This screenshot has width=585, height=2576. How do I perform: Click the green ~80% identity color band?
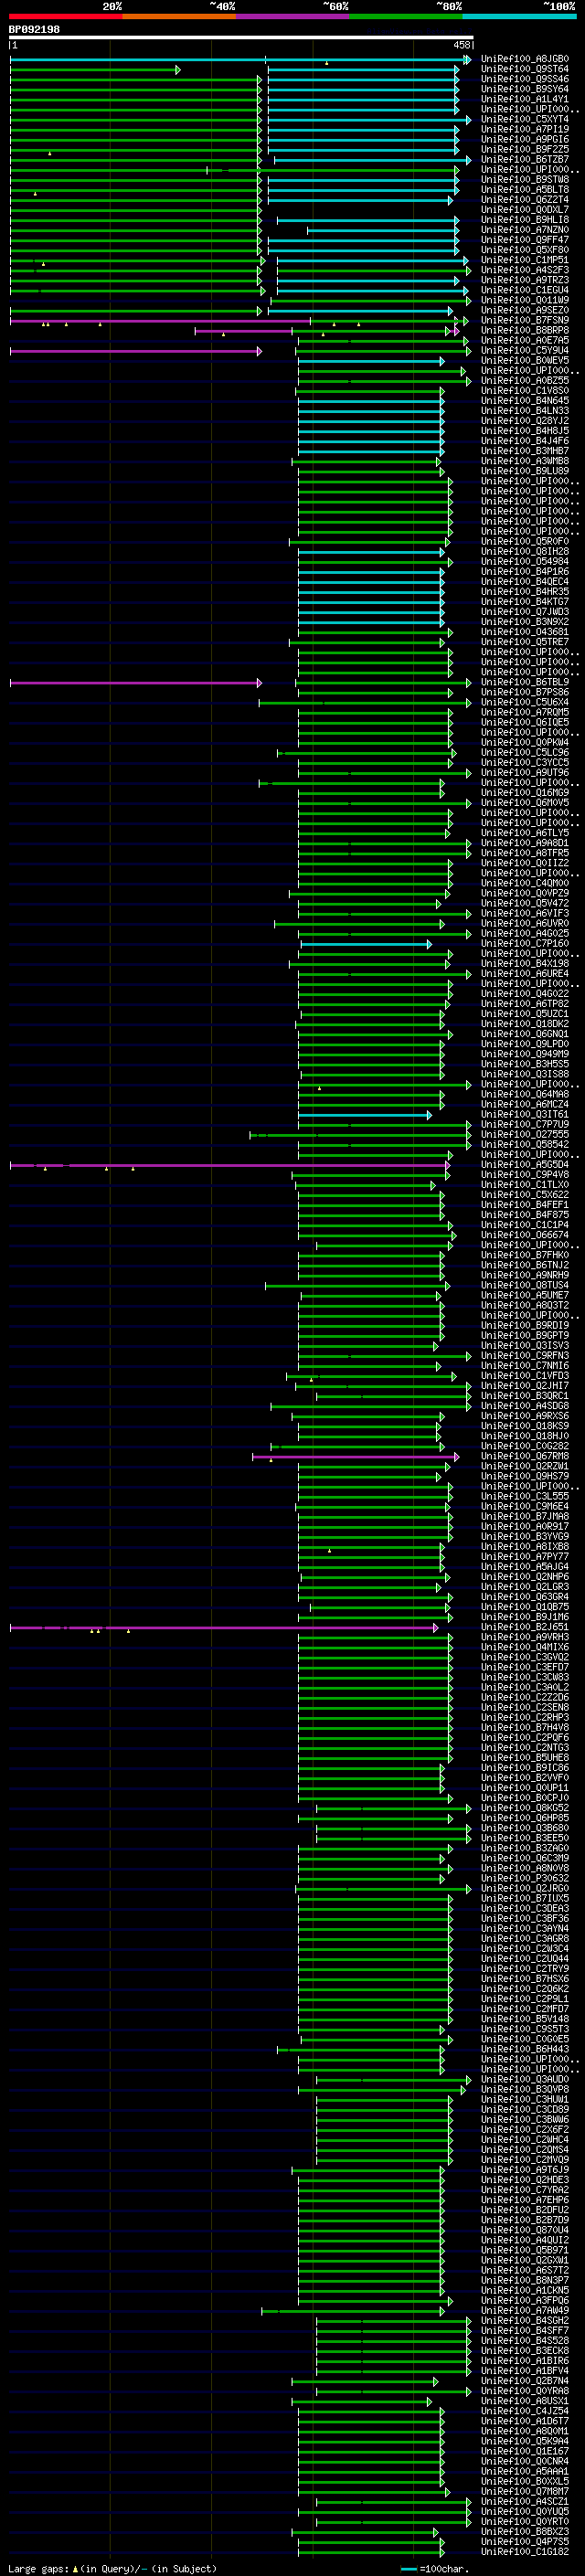406,16
